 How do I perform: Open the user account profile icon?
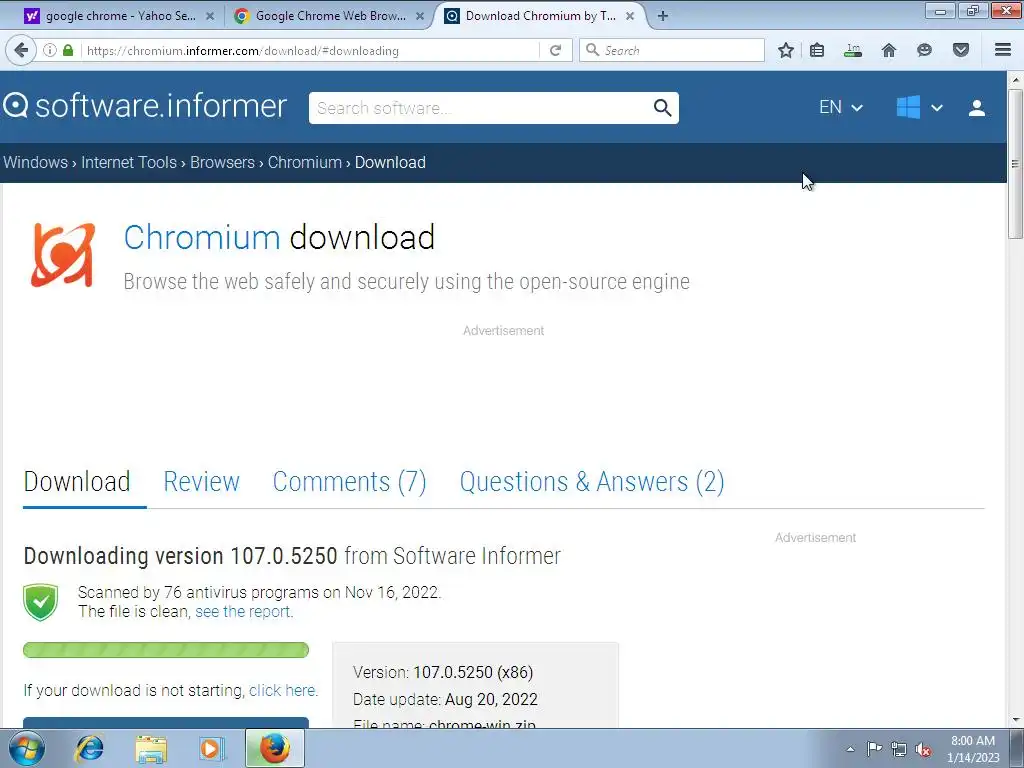977,108
